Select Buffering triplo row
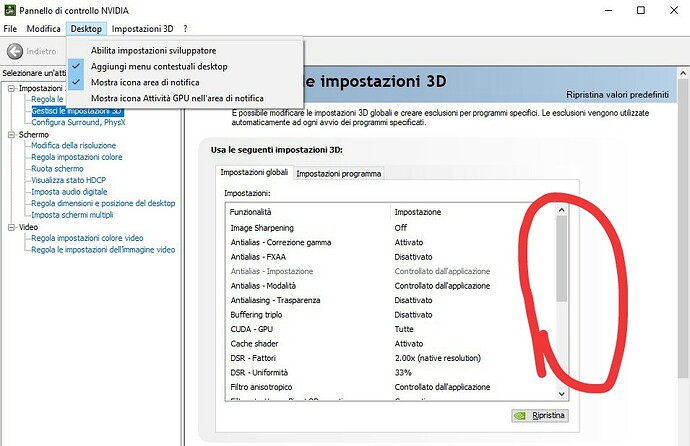Viewport: 690px width, 446px height. pos(390,315)
